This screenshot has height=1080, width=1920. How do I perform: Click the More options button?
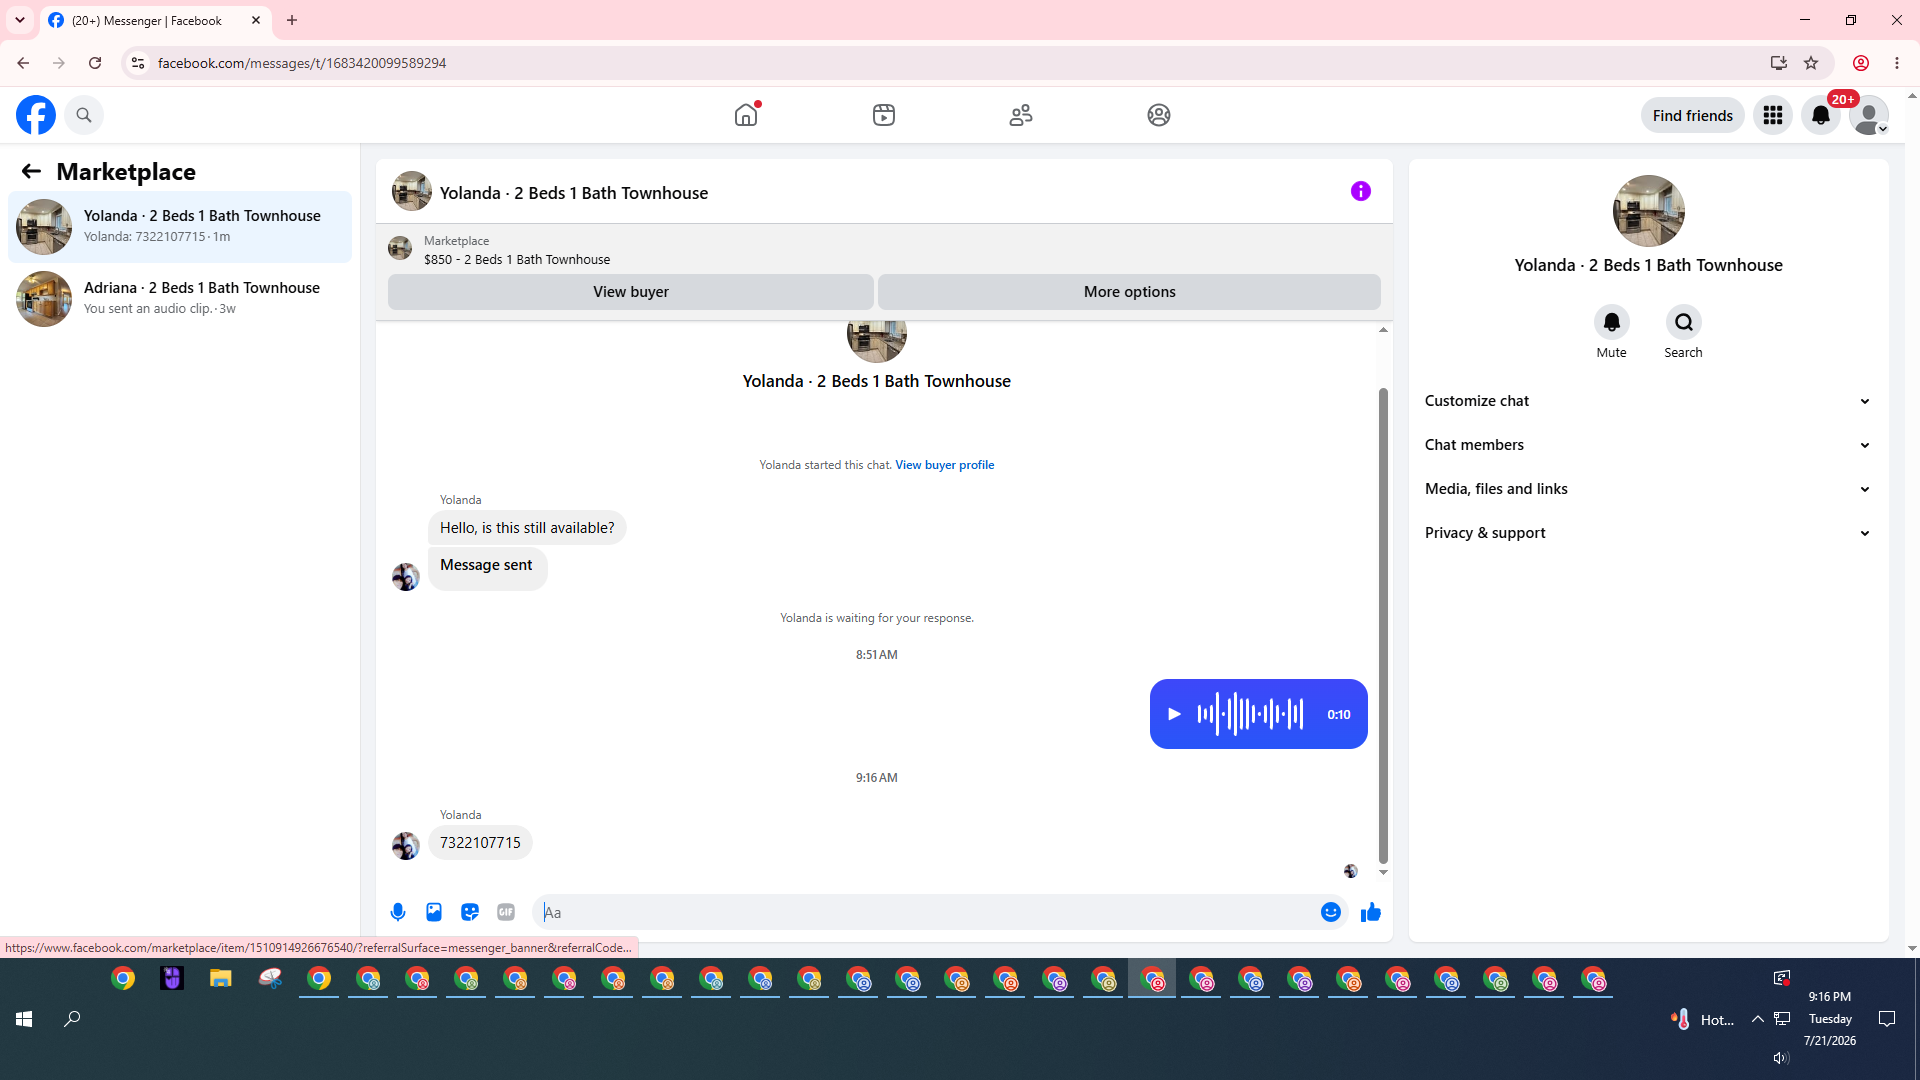(1129, 292)
